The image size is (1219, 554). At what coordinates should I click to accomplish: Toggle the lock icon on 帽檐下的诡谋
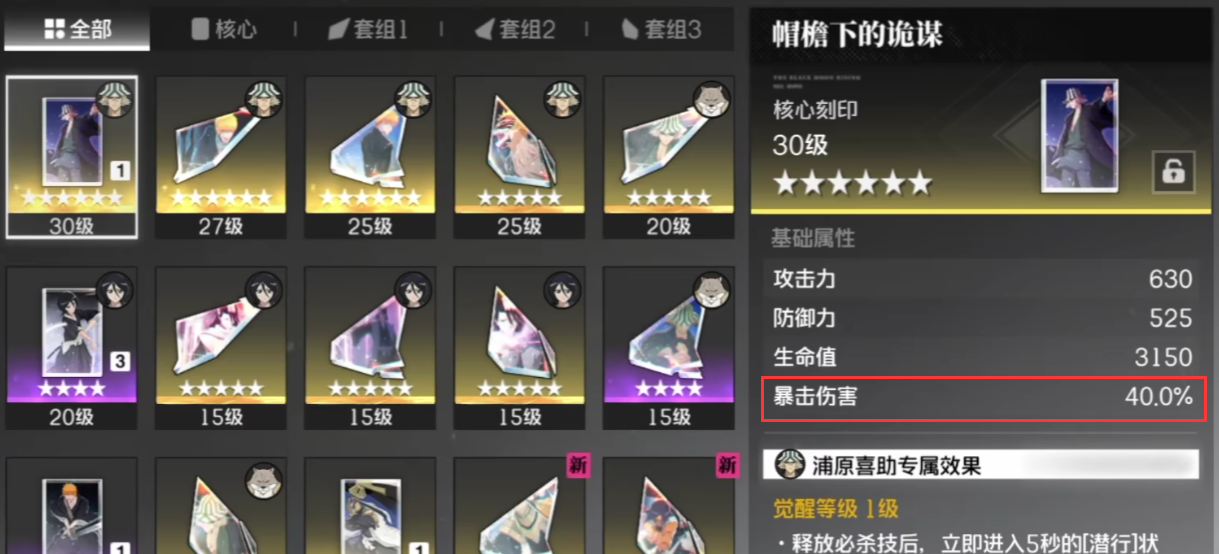click(1173, 171)
